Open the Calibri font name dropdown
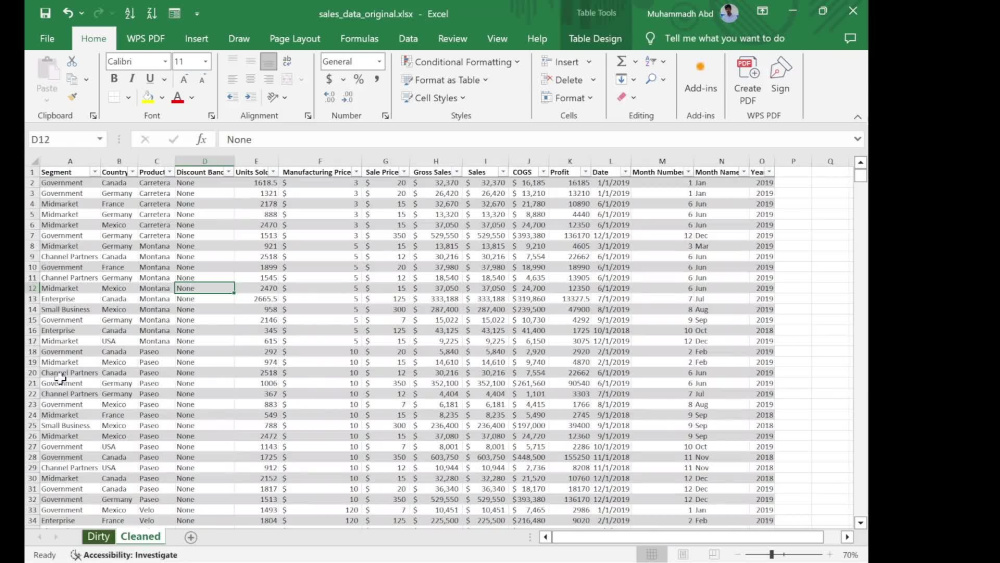Screen dimensions: 1000x563 (x=165, y=61)
